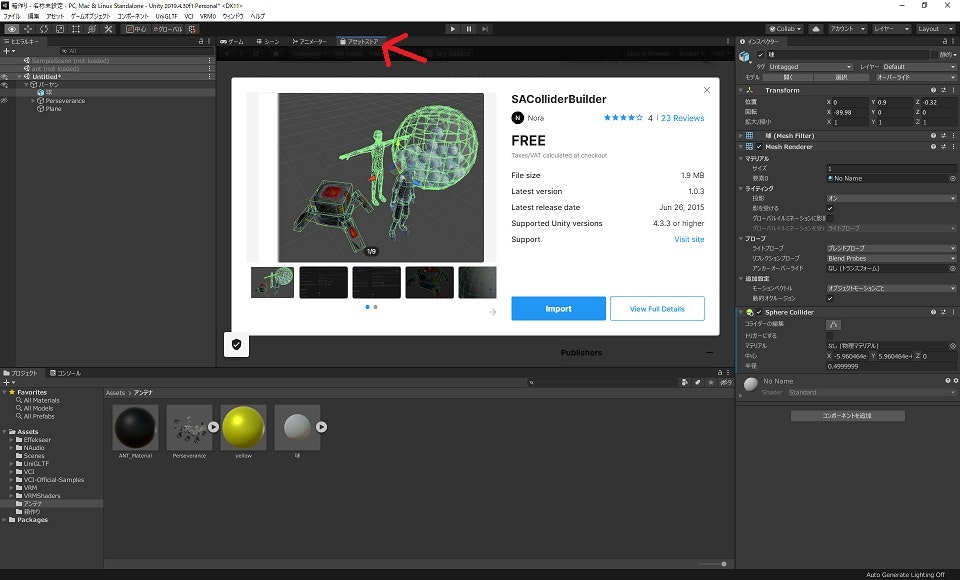Select the Move tool
Viewport: 960px width, 580px height.
tap(28, 29)
